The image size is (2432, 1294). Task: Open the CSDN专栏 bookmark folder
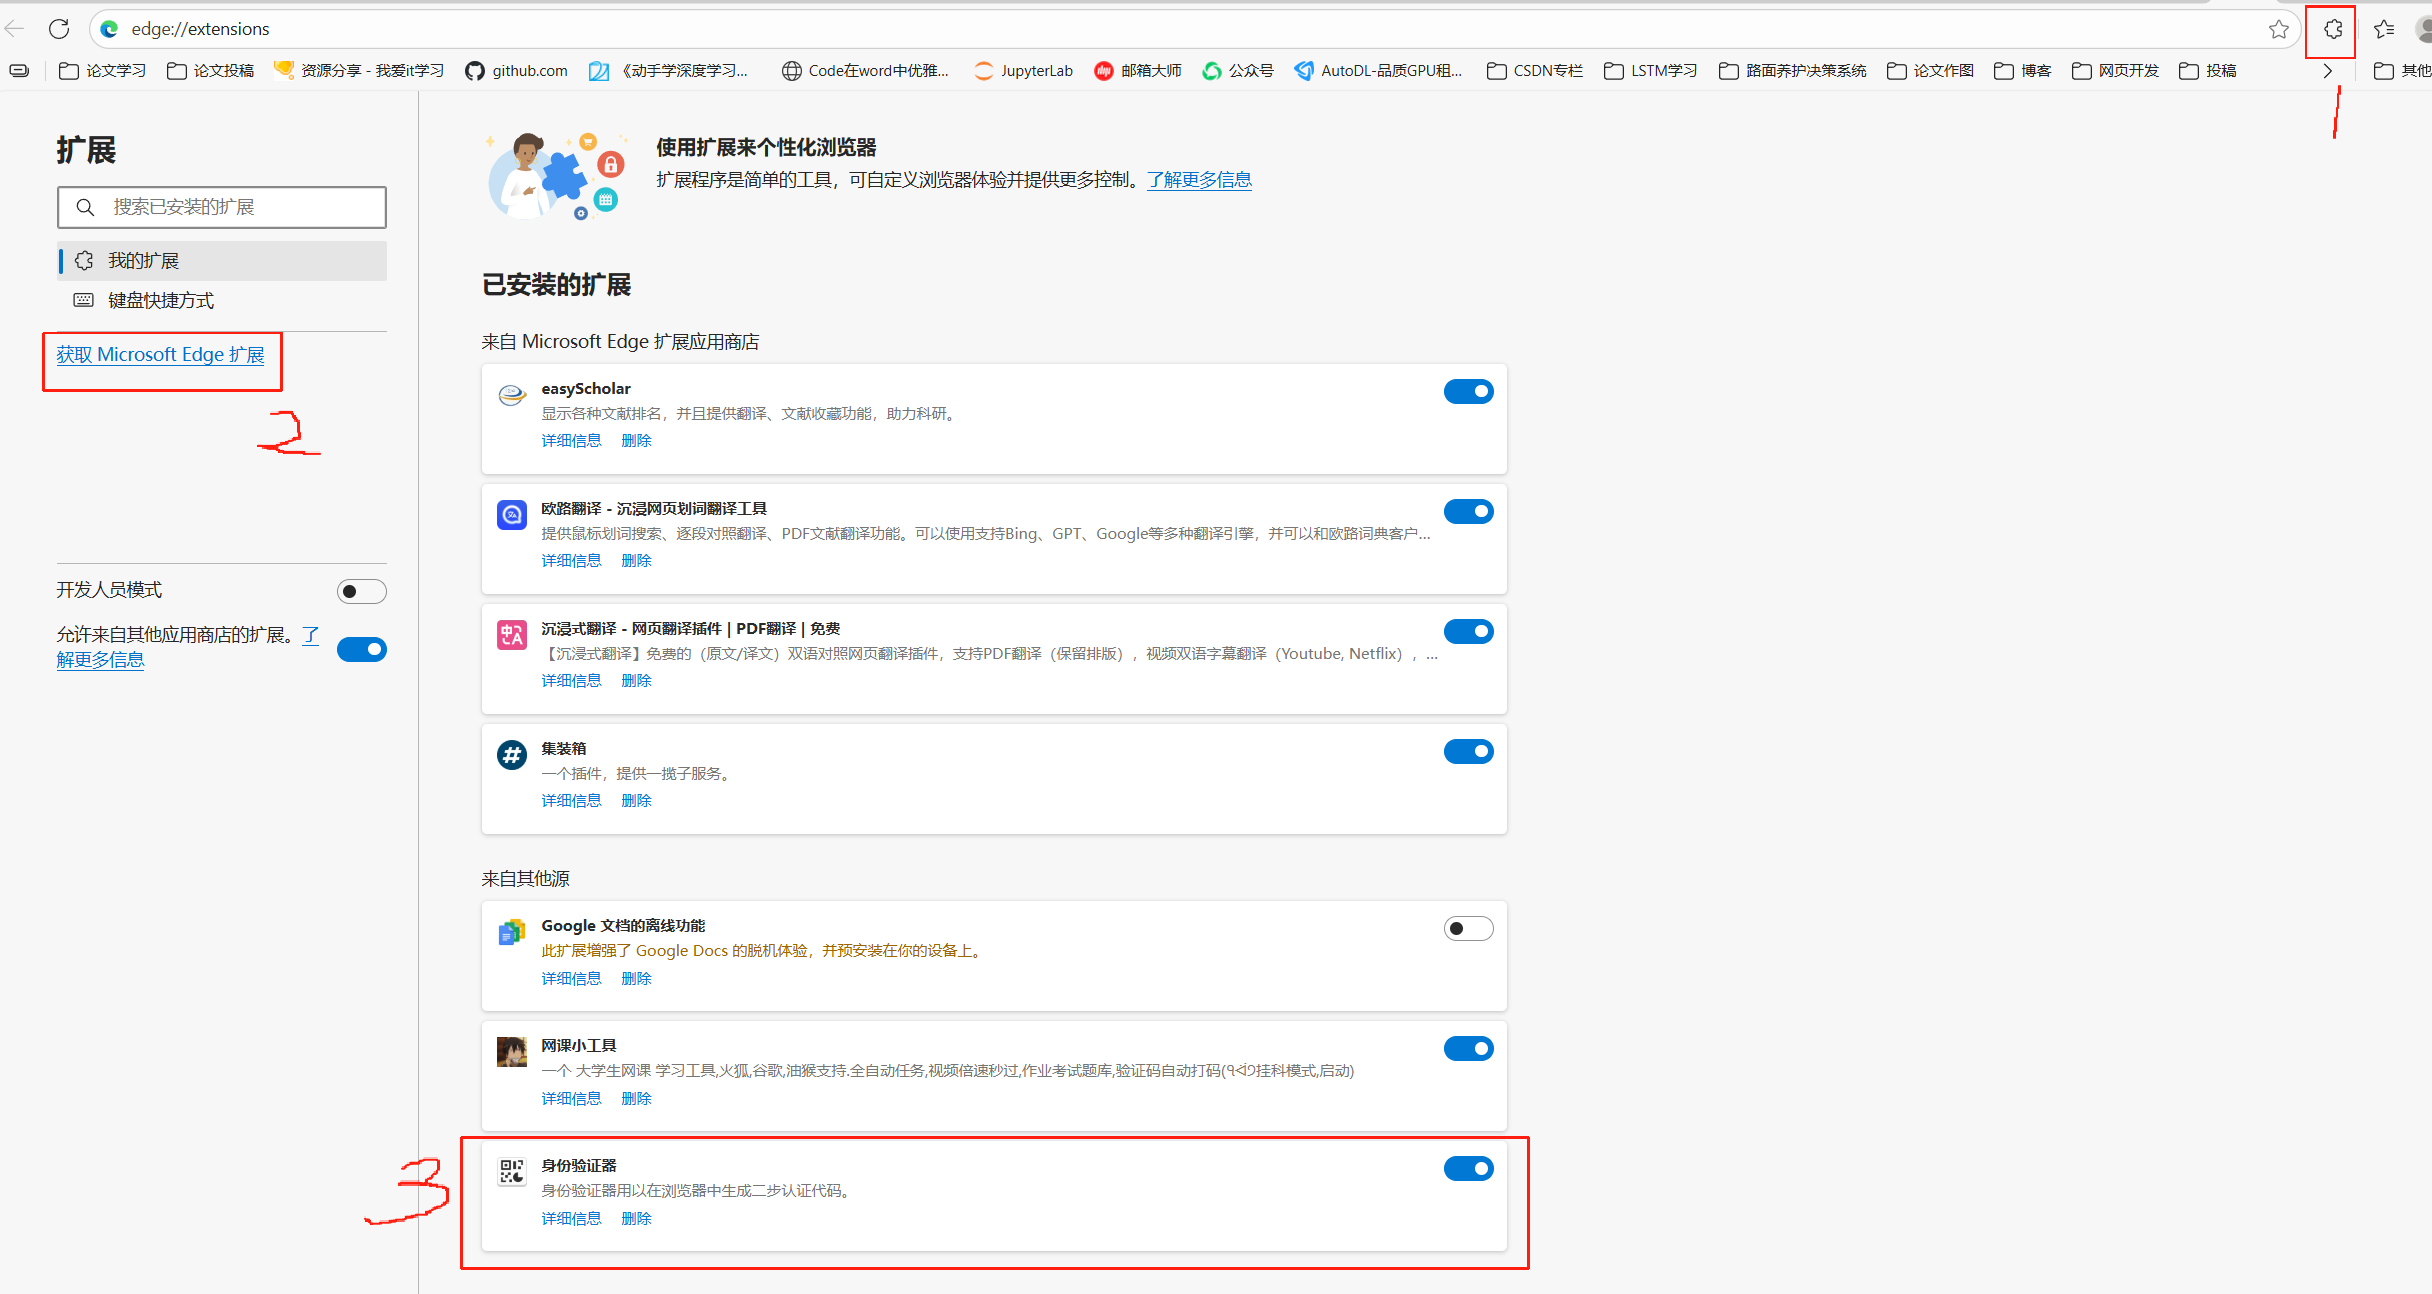click(x=1535, y=71)
